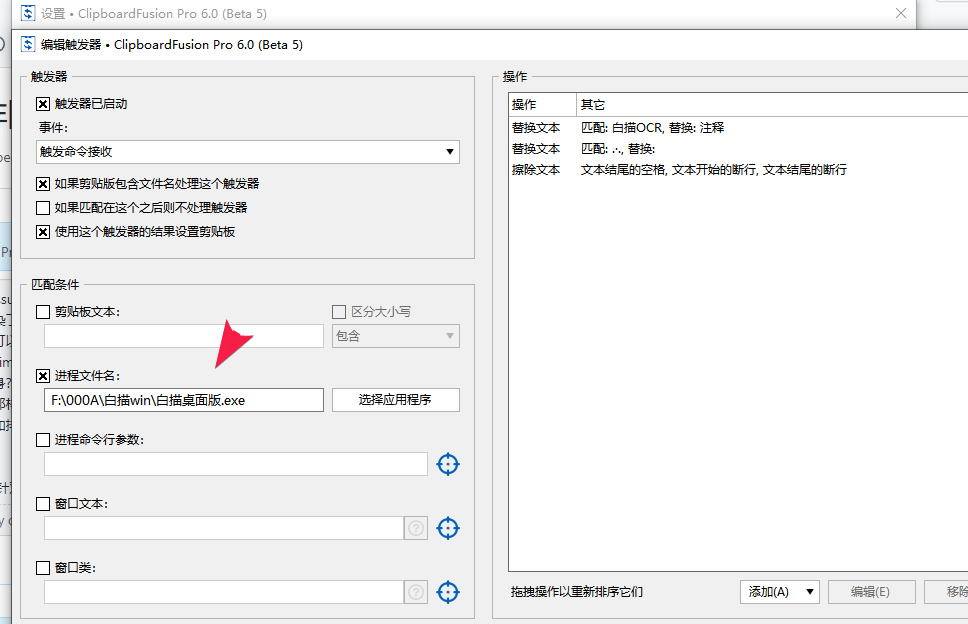
Task: Click target picker icon for 窗口类
Action: coord(448,592)
